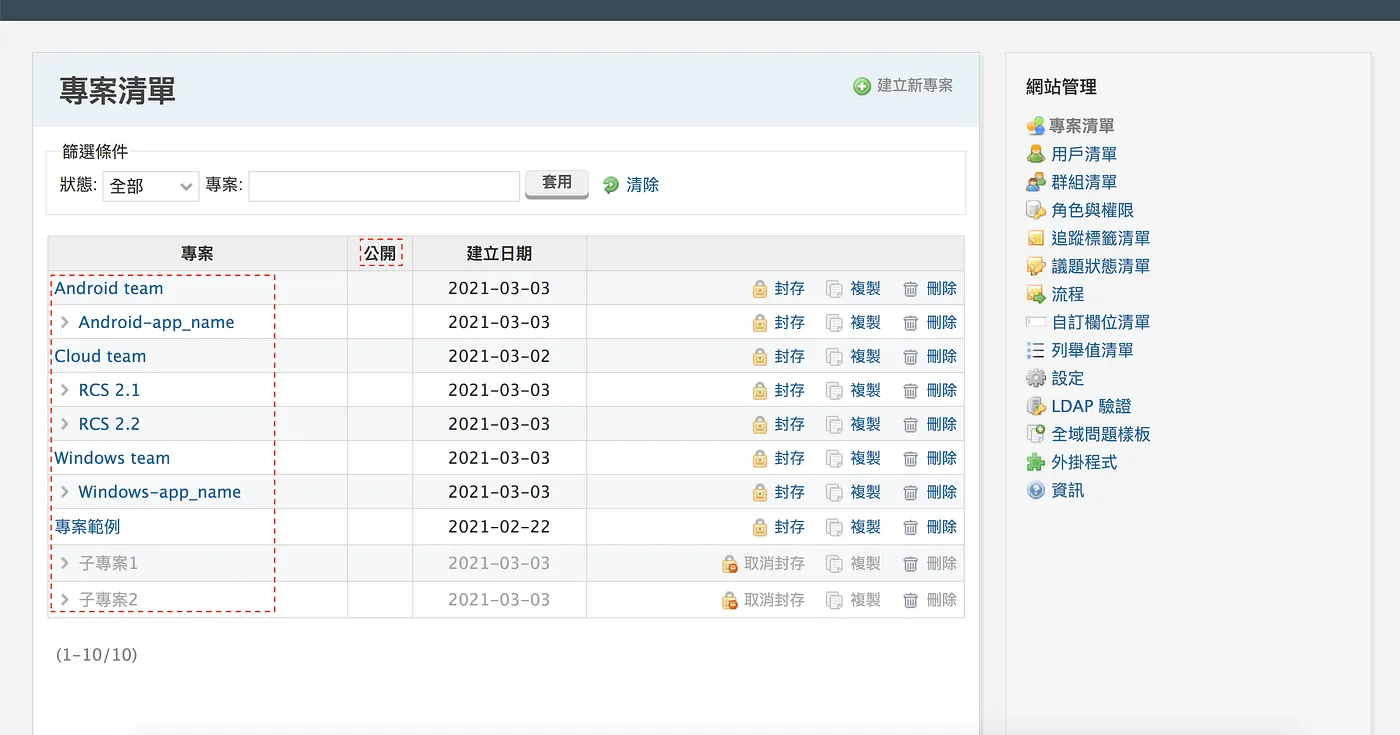Click 列舉值清單 in the sidebar

[1093, 351]
